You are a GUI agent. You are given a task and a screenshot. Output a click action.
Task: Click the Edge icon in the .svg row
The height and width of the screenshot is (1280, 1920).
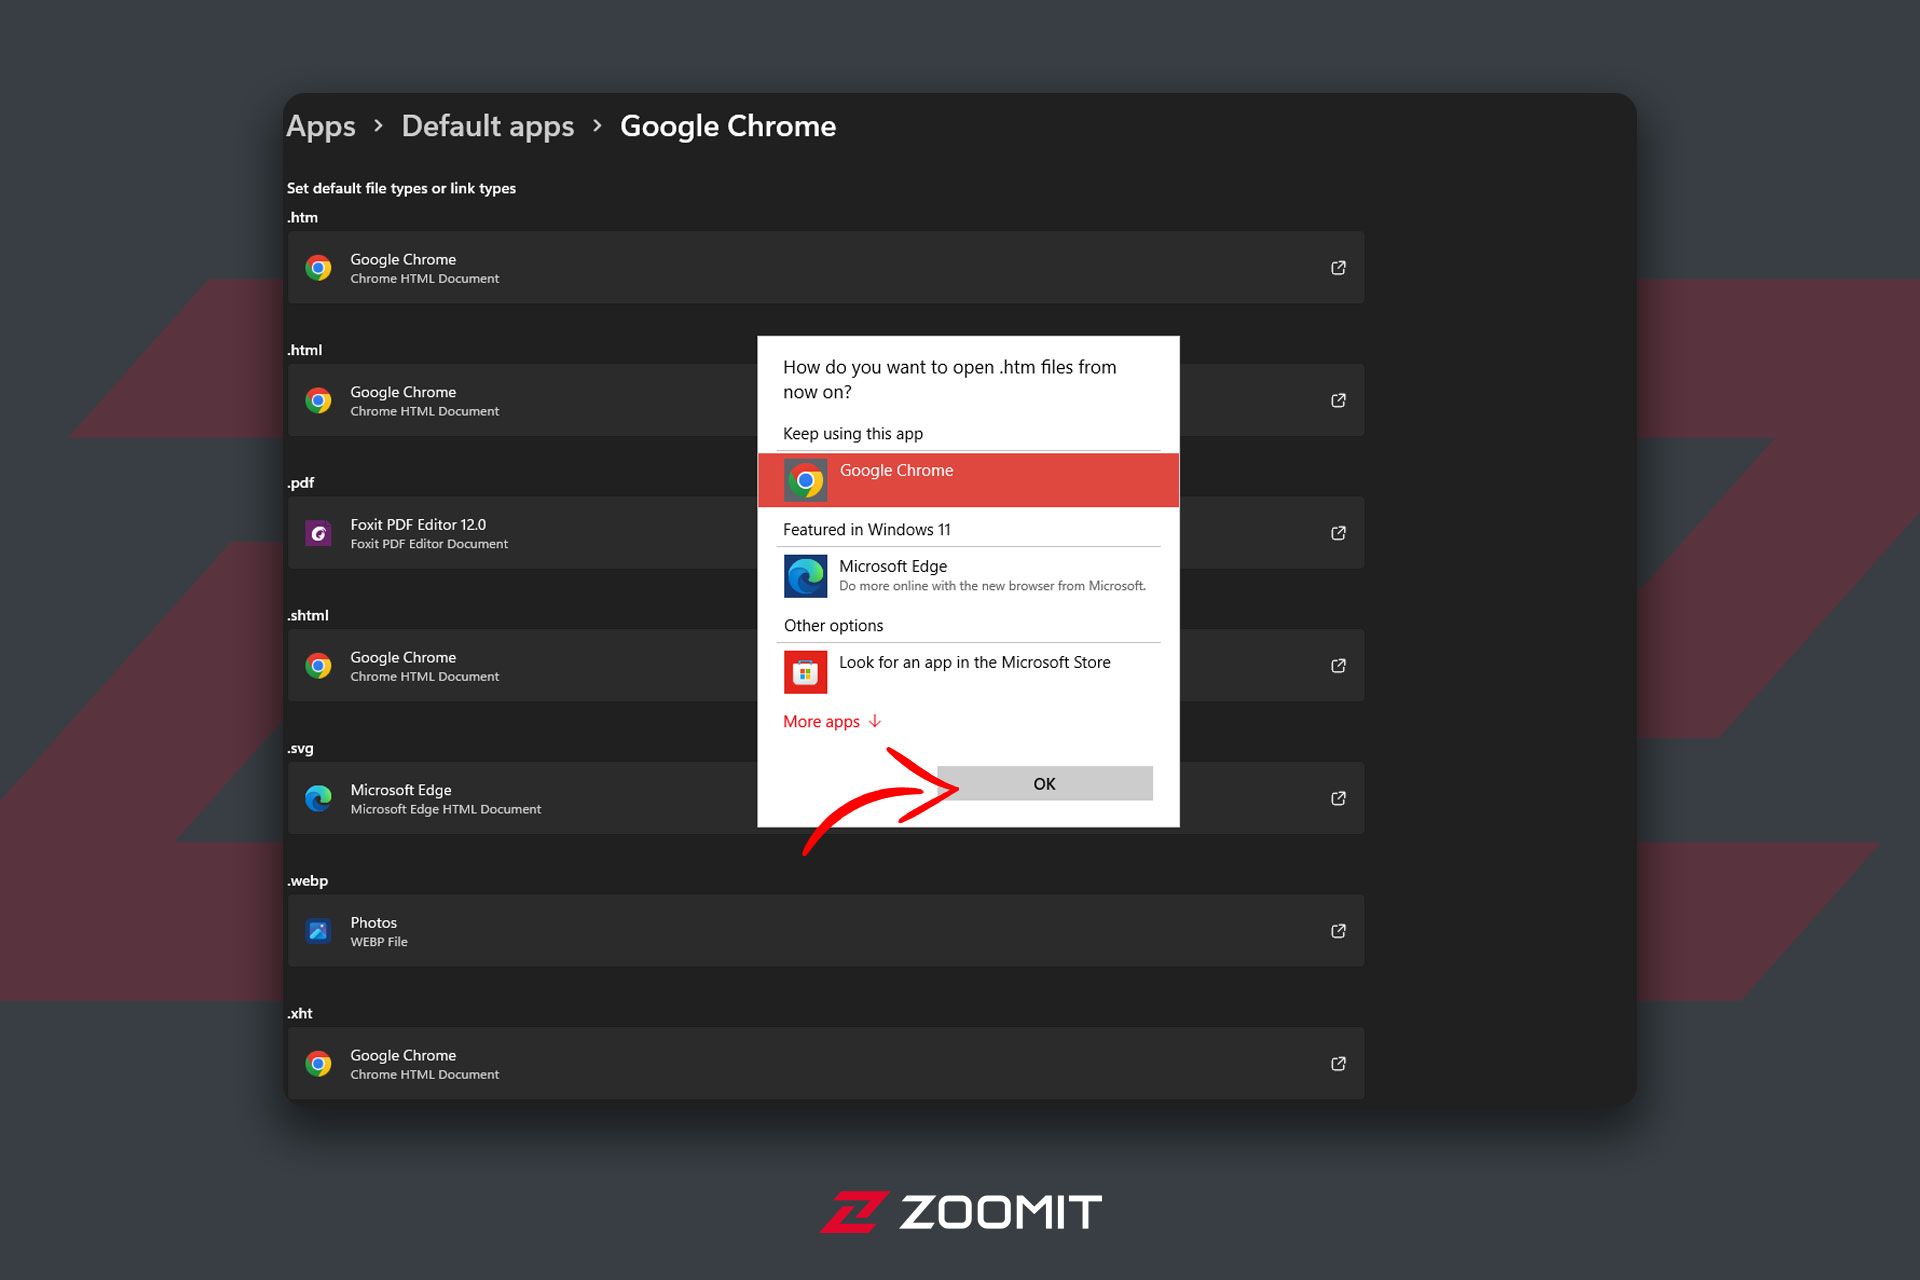[x=318, y=798]
